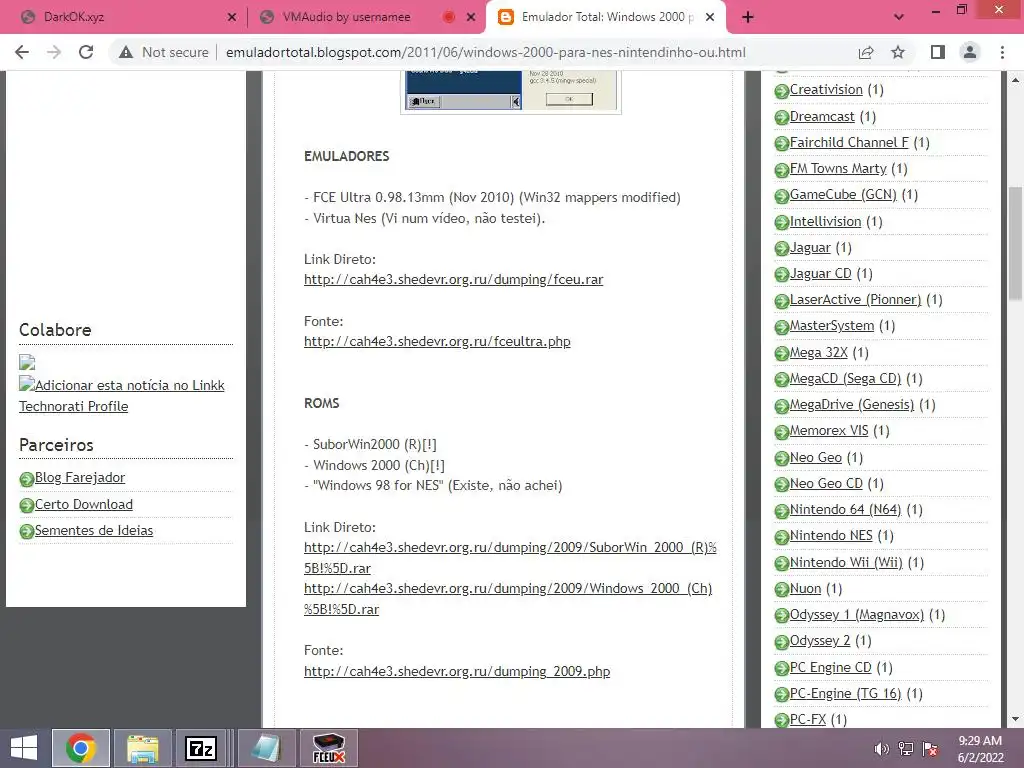Image resolution: width=1024 pixels, height=768 pixels.
Task: Open the Not secure site info warning
Action: (164, 52)
